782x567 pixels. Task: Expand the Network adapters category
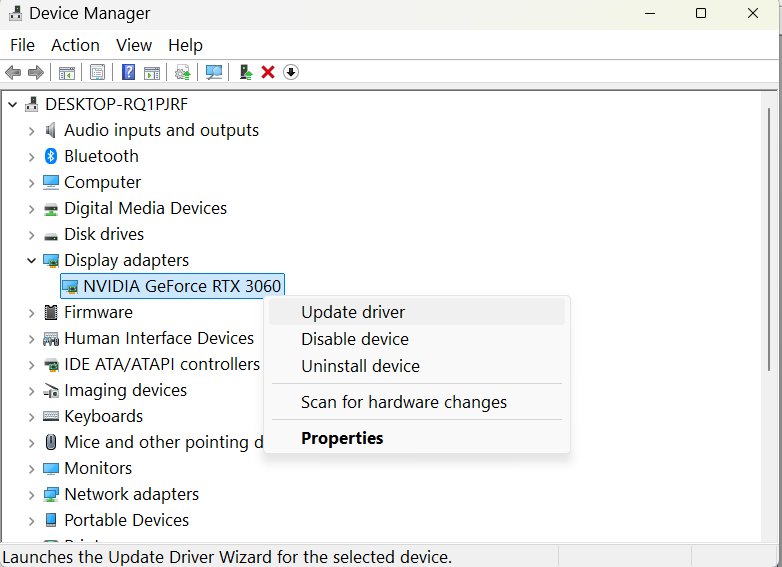pyautogui.click(x=31, y=495)
